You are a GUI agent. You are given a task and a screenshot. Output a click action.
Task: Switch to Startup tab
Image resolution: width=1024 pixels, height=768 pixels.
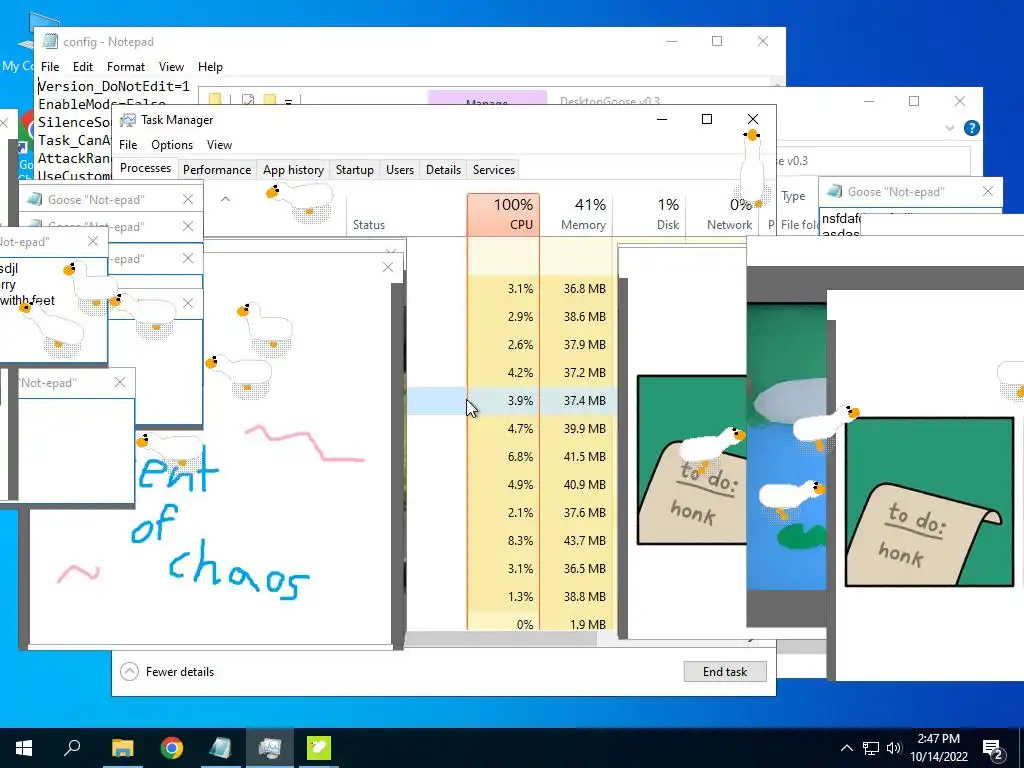[x=355, y=170]
